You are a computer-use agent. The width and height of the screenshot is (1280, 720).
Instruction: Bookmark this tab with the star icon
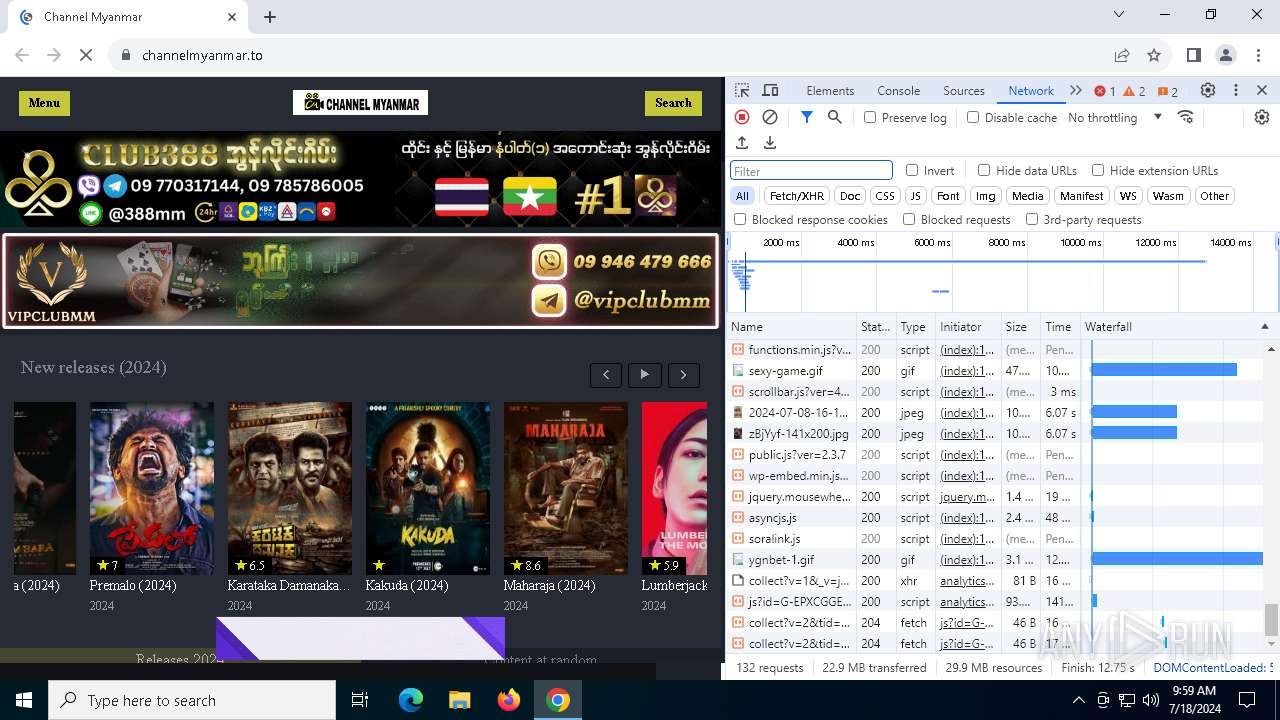[1154, 55]
